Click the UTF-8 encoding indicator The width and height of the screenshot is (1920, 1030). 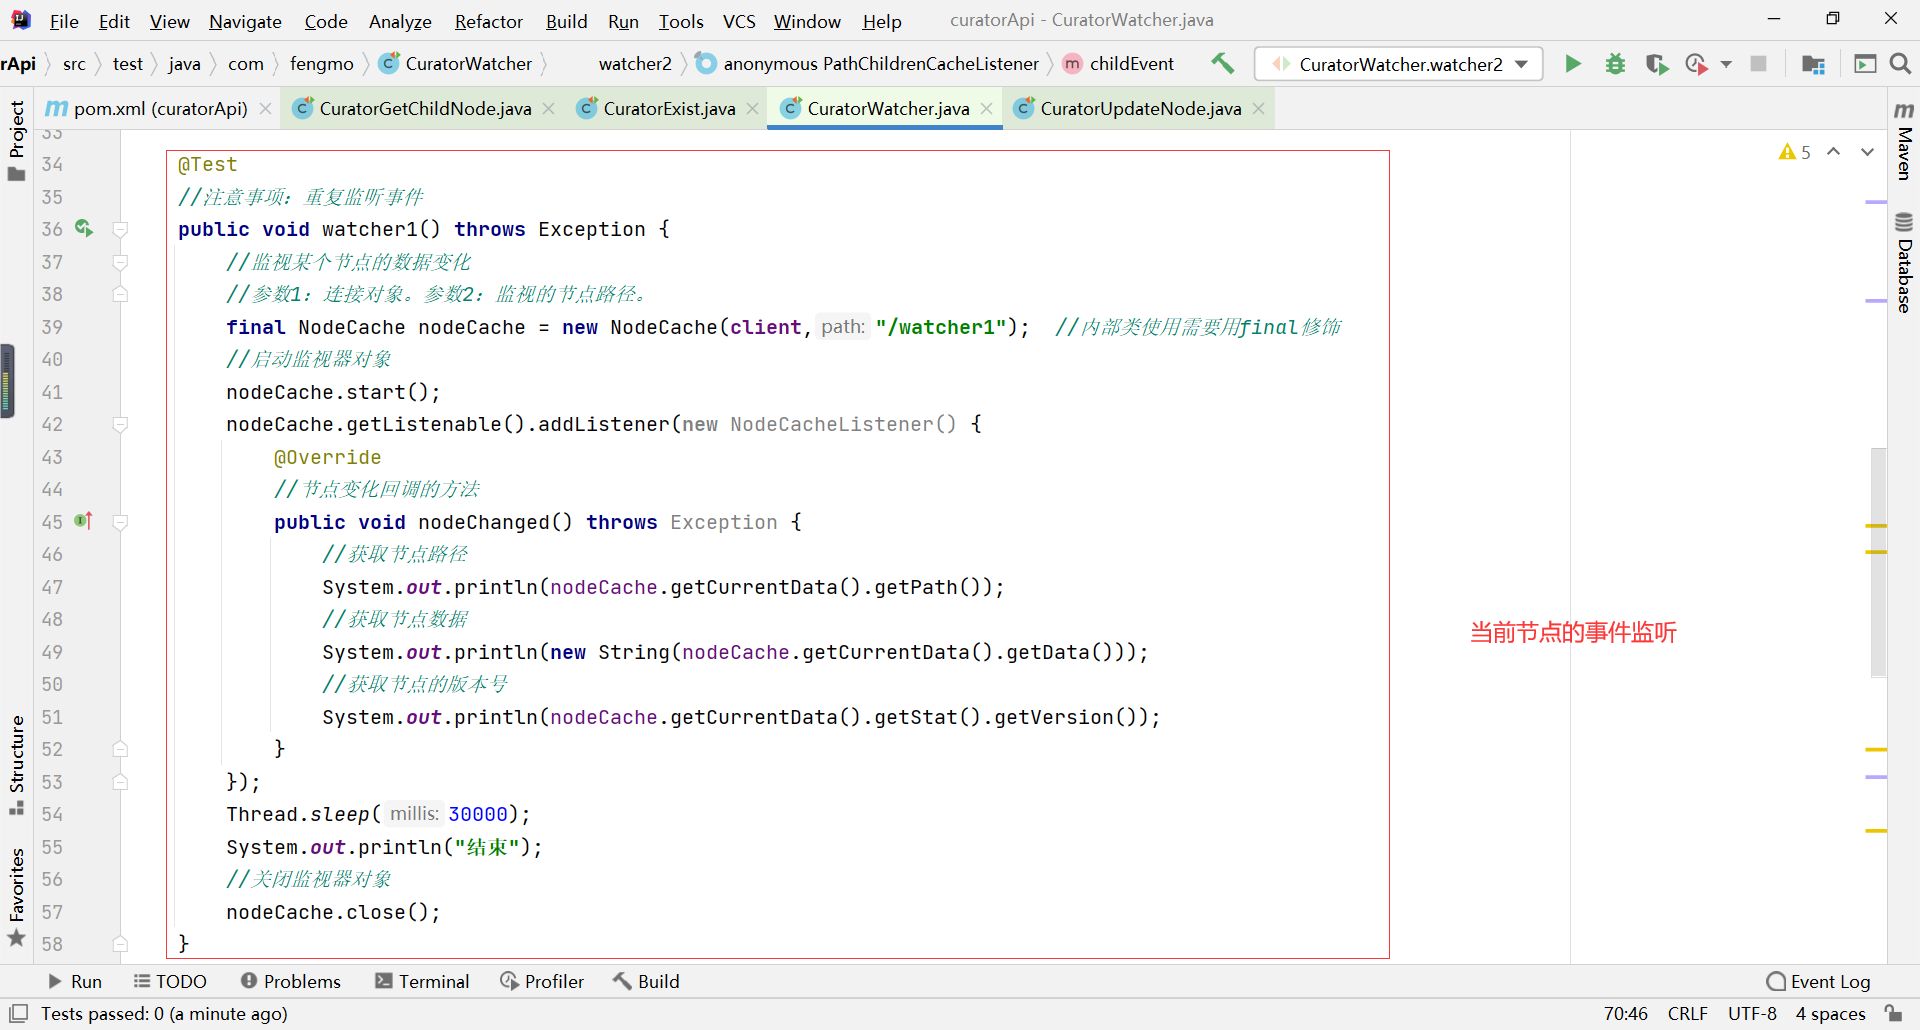[x=1752, y=1013]
